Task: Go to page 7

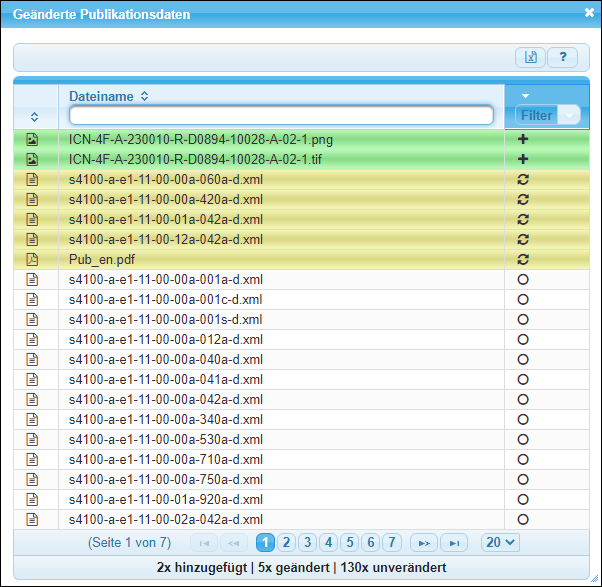Action: [x=392, y=542]
